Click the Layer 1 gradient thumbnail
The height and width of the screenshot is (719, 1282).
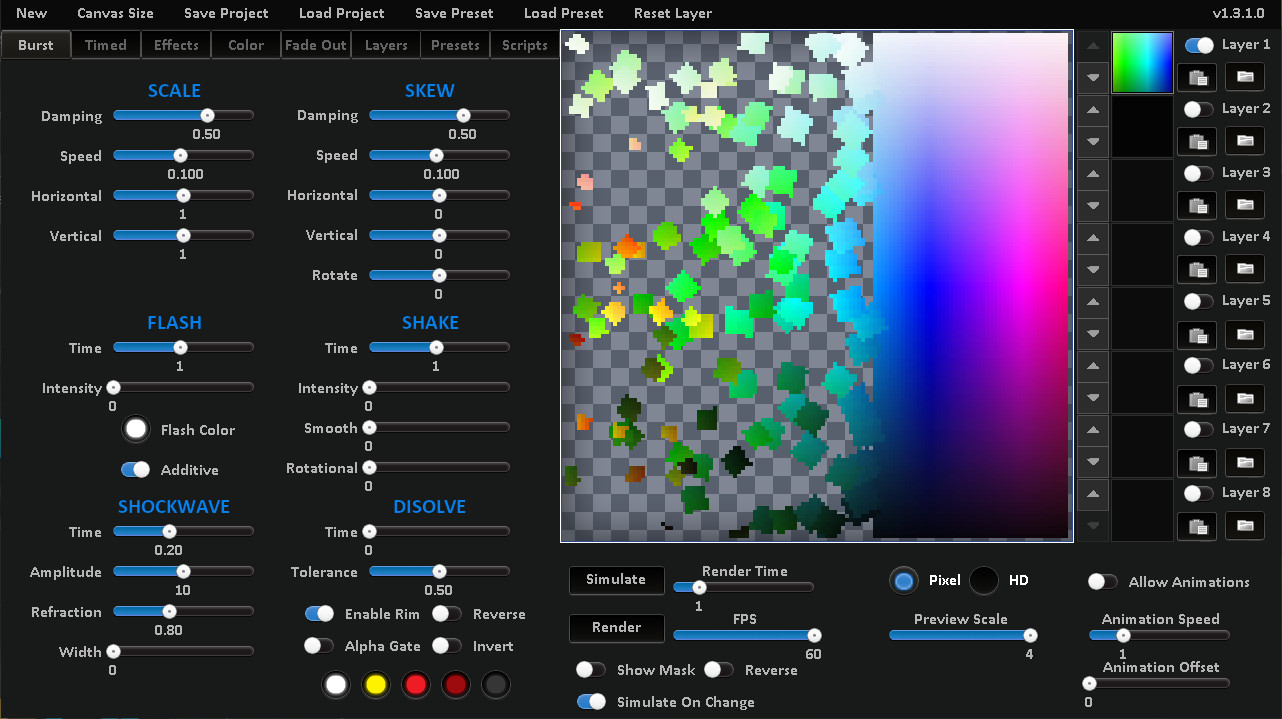coord(1142,61)
